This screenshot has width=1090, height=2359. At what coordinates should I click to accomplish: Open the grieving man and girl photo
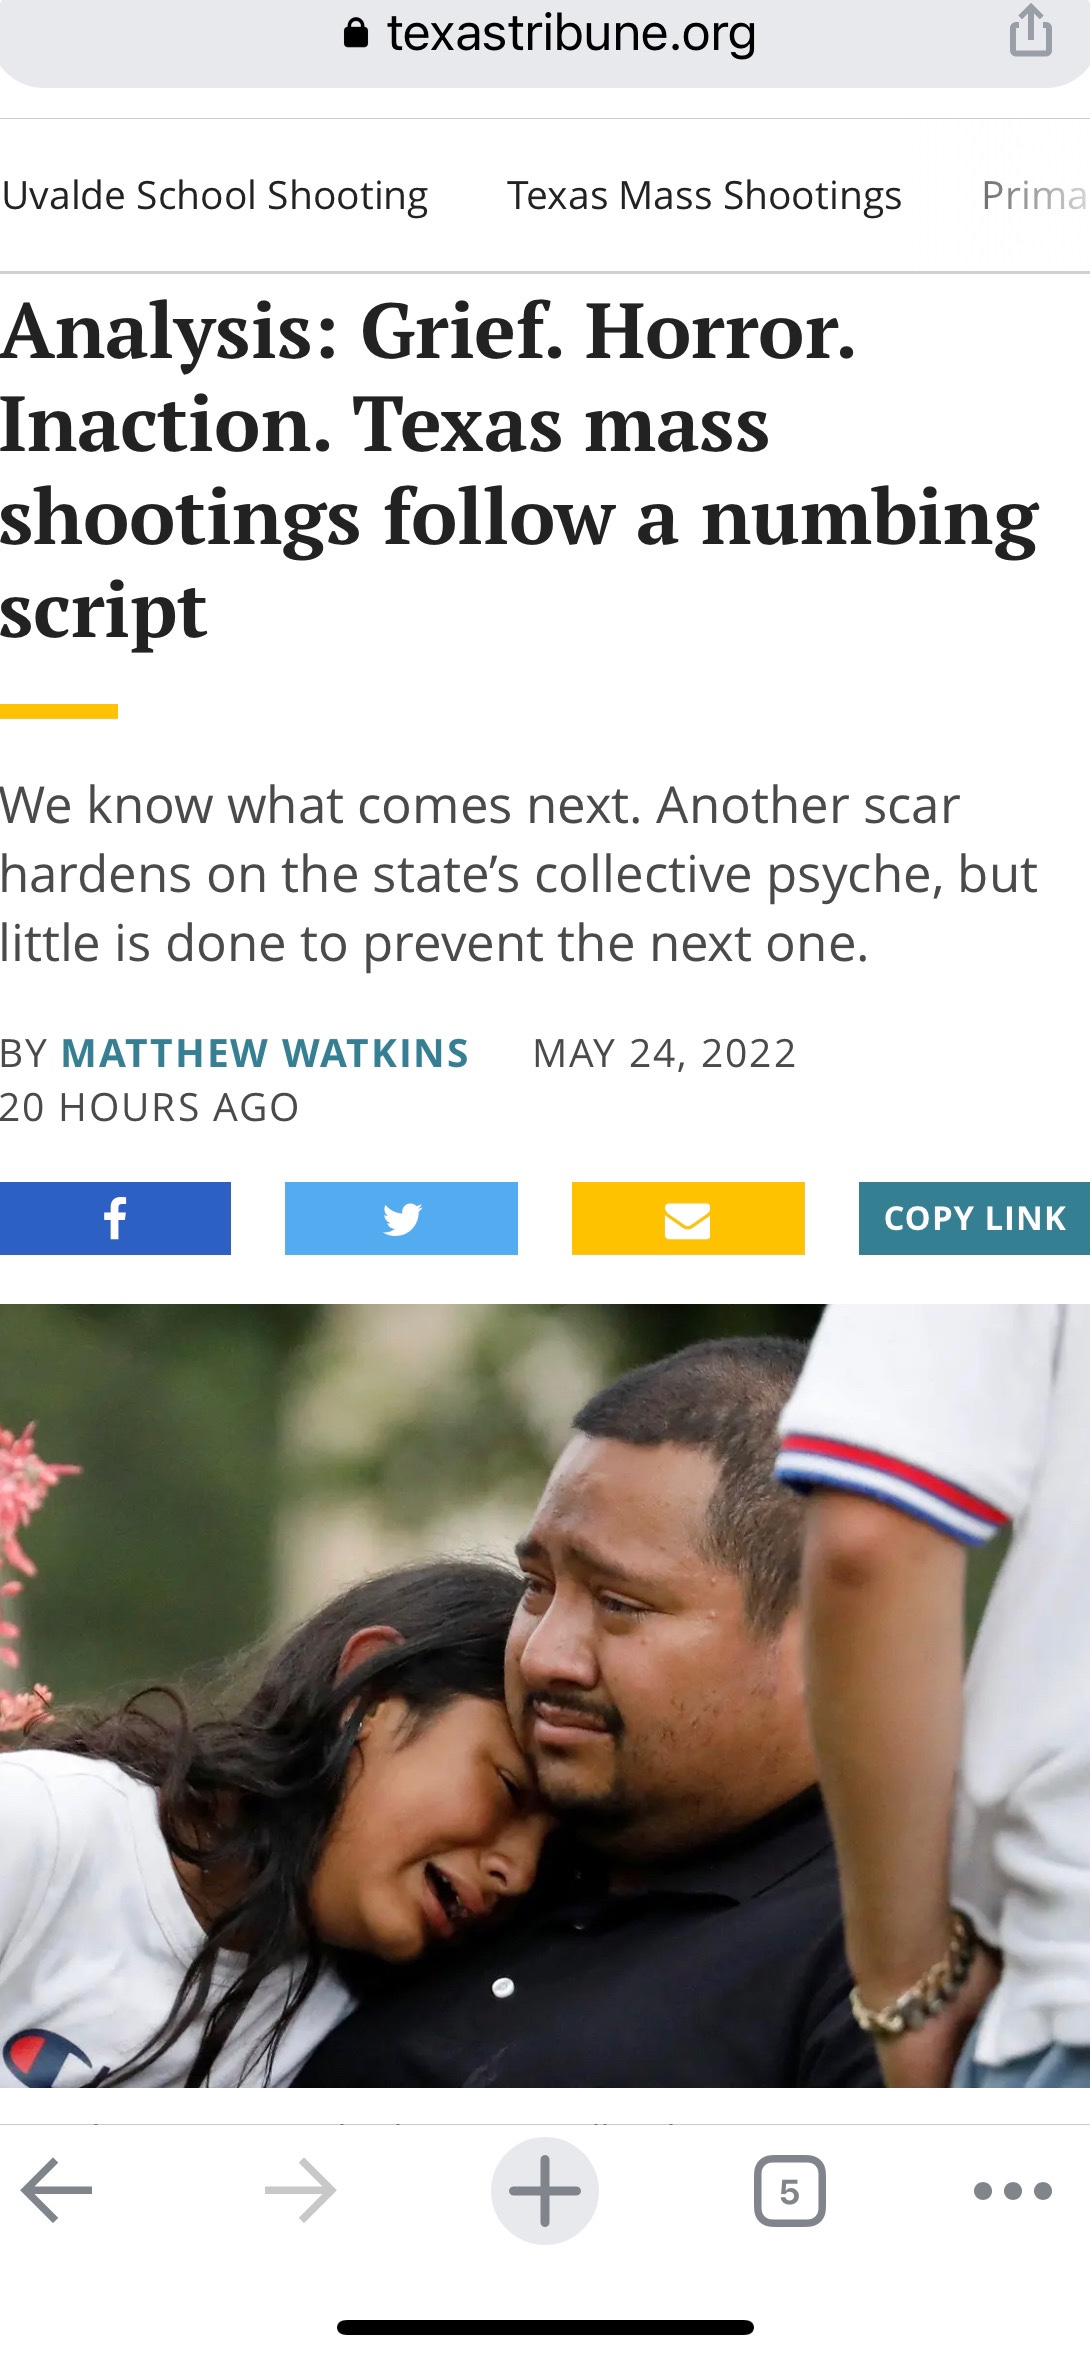545,1695
